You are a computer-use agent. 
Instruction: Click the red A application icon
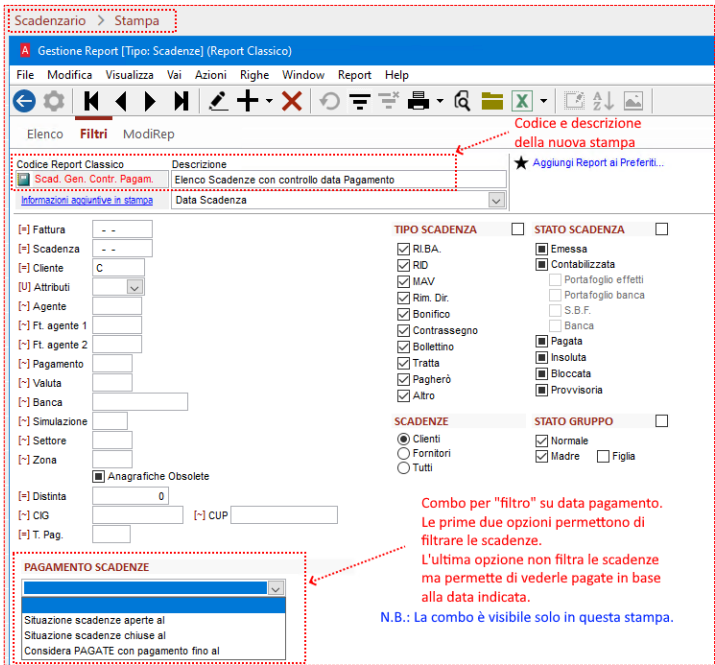pyautogui.click(x=25, y=50)
